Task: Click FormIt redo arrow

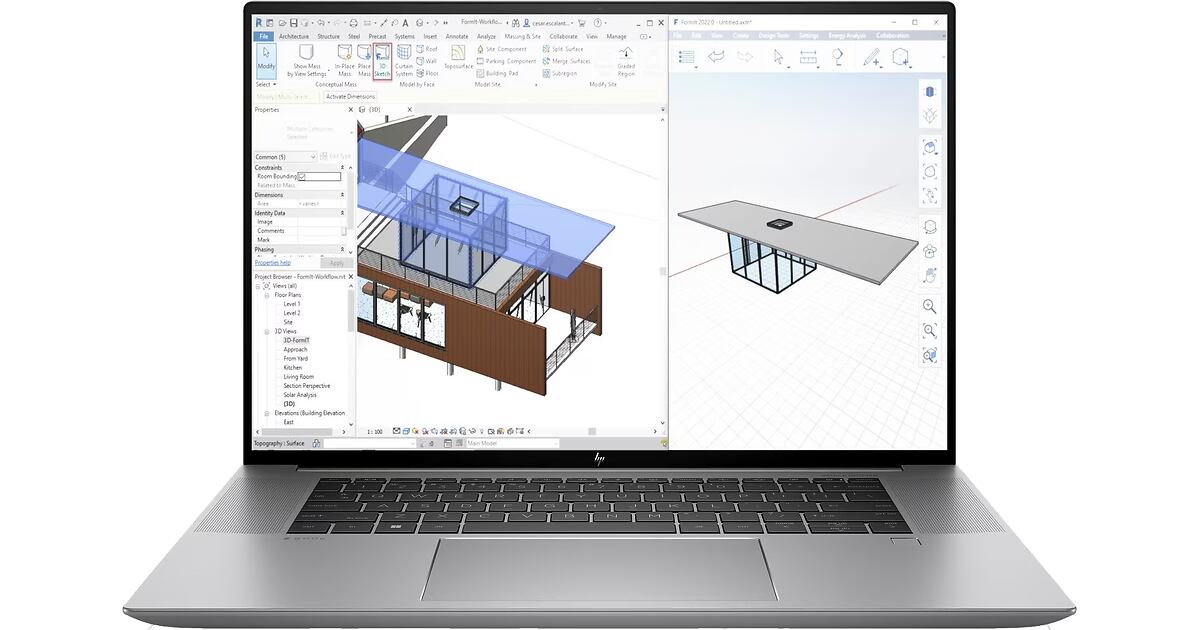Action: click(746, 57)
